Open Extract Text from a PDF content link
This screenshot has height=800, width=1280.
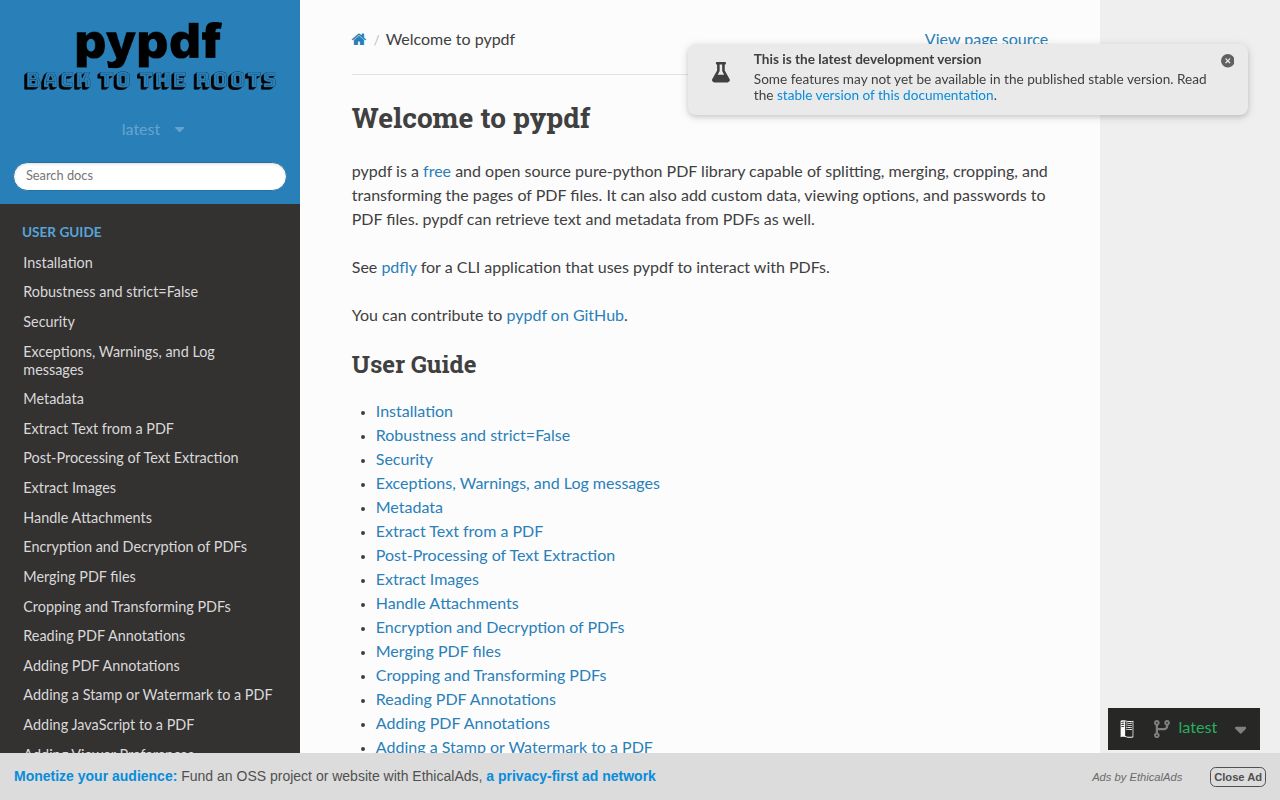point(459,532)
